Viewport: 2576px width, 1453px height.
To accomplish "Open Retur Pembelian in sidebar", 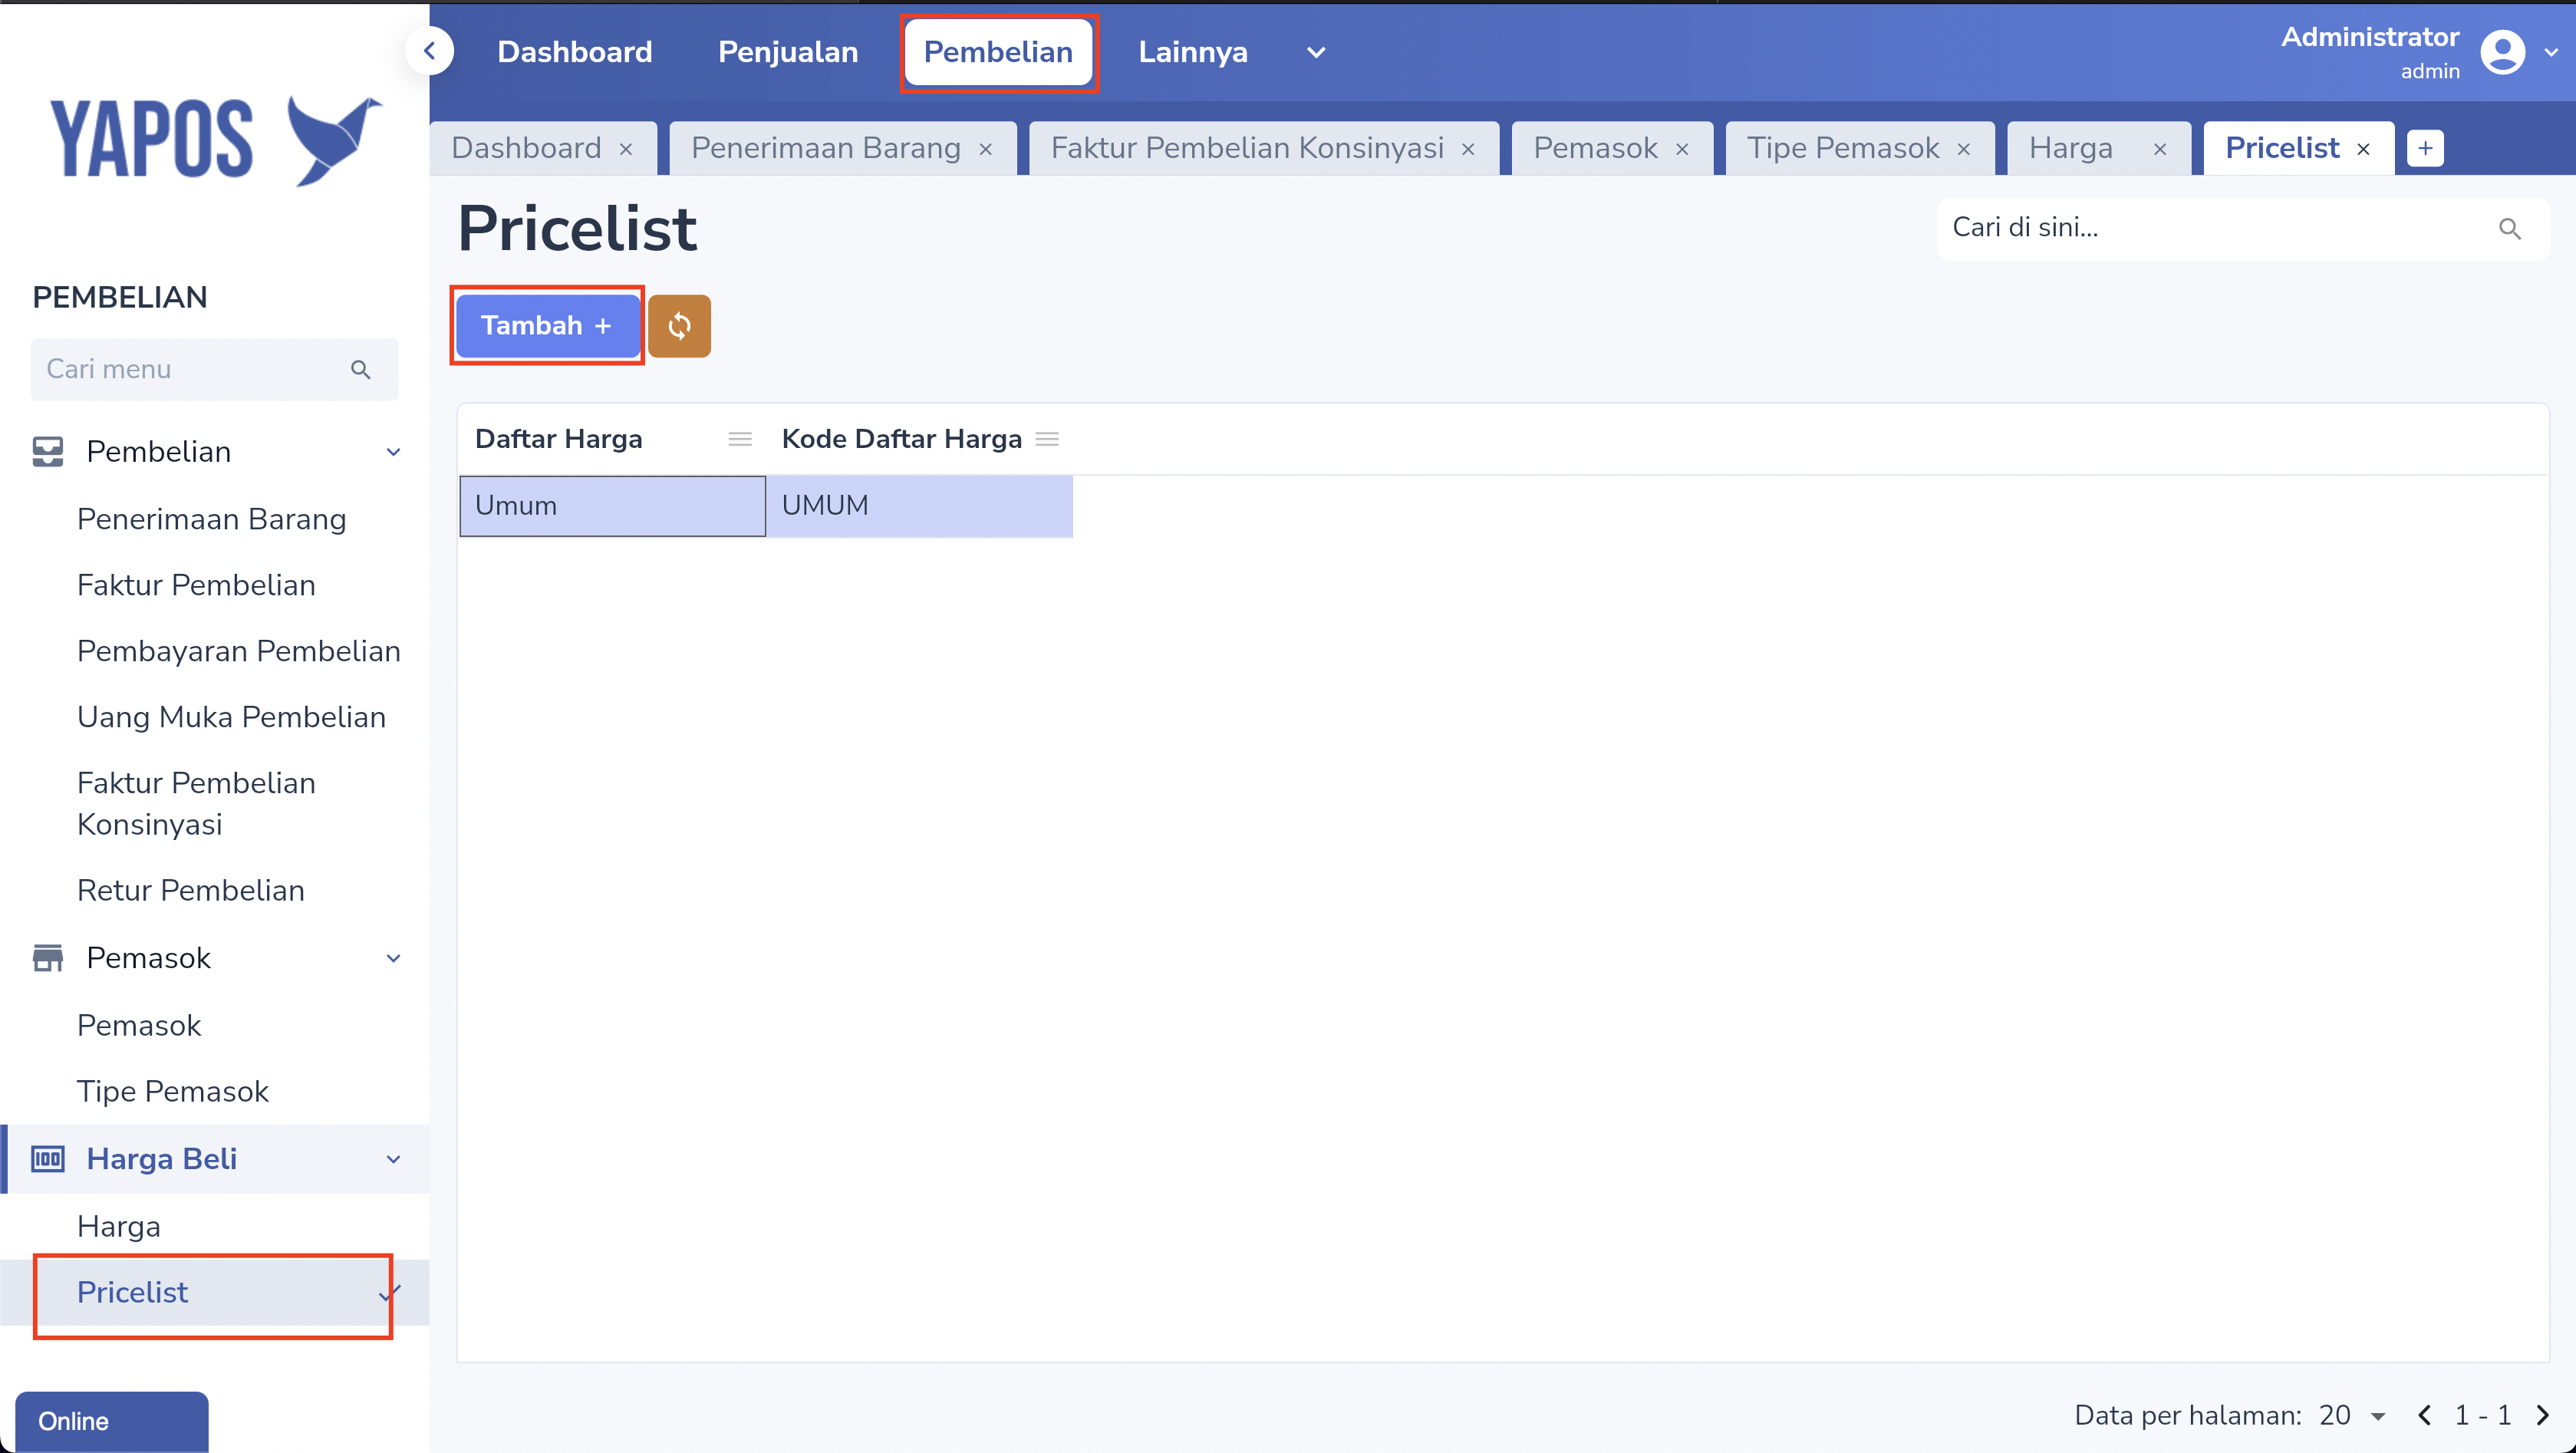I will (191, 890).
